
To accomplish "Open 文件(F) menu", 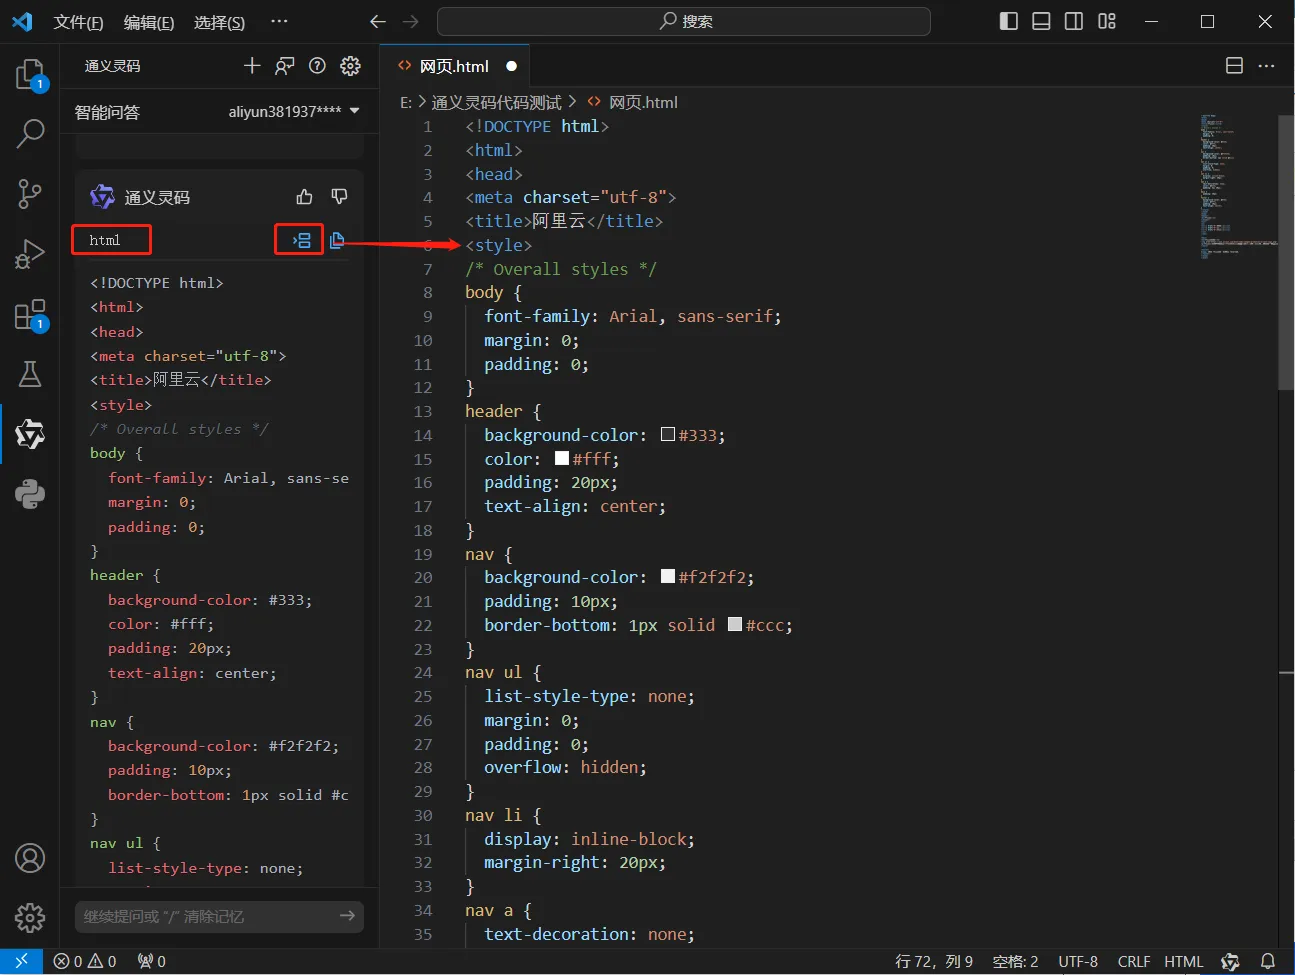I will click(78, 22).
